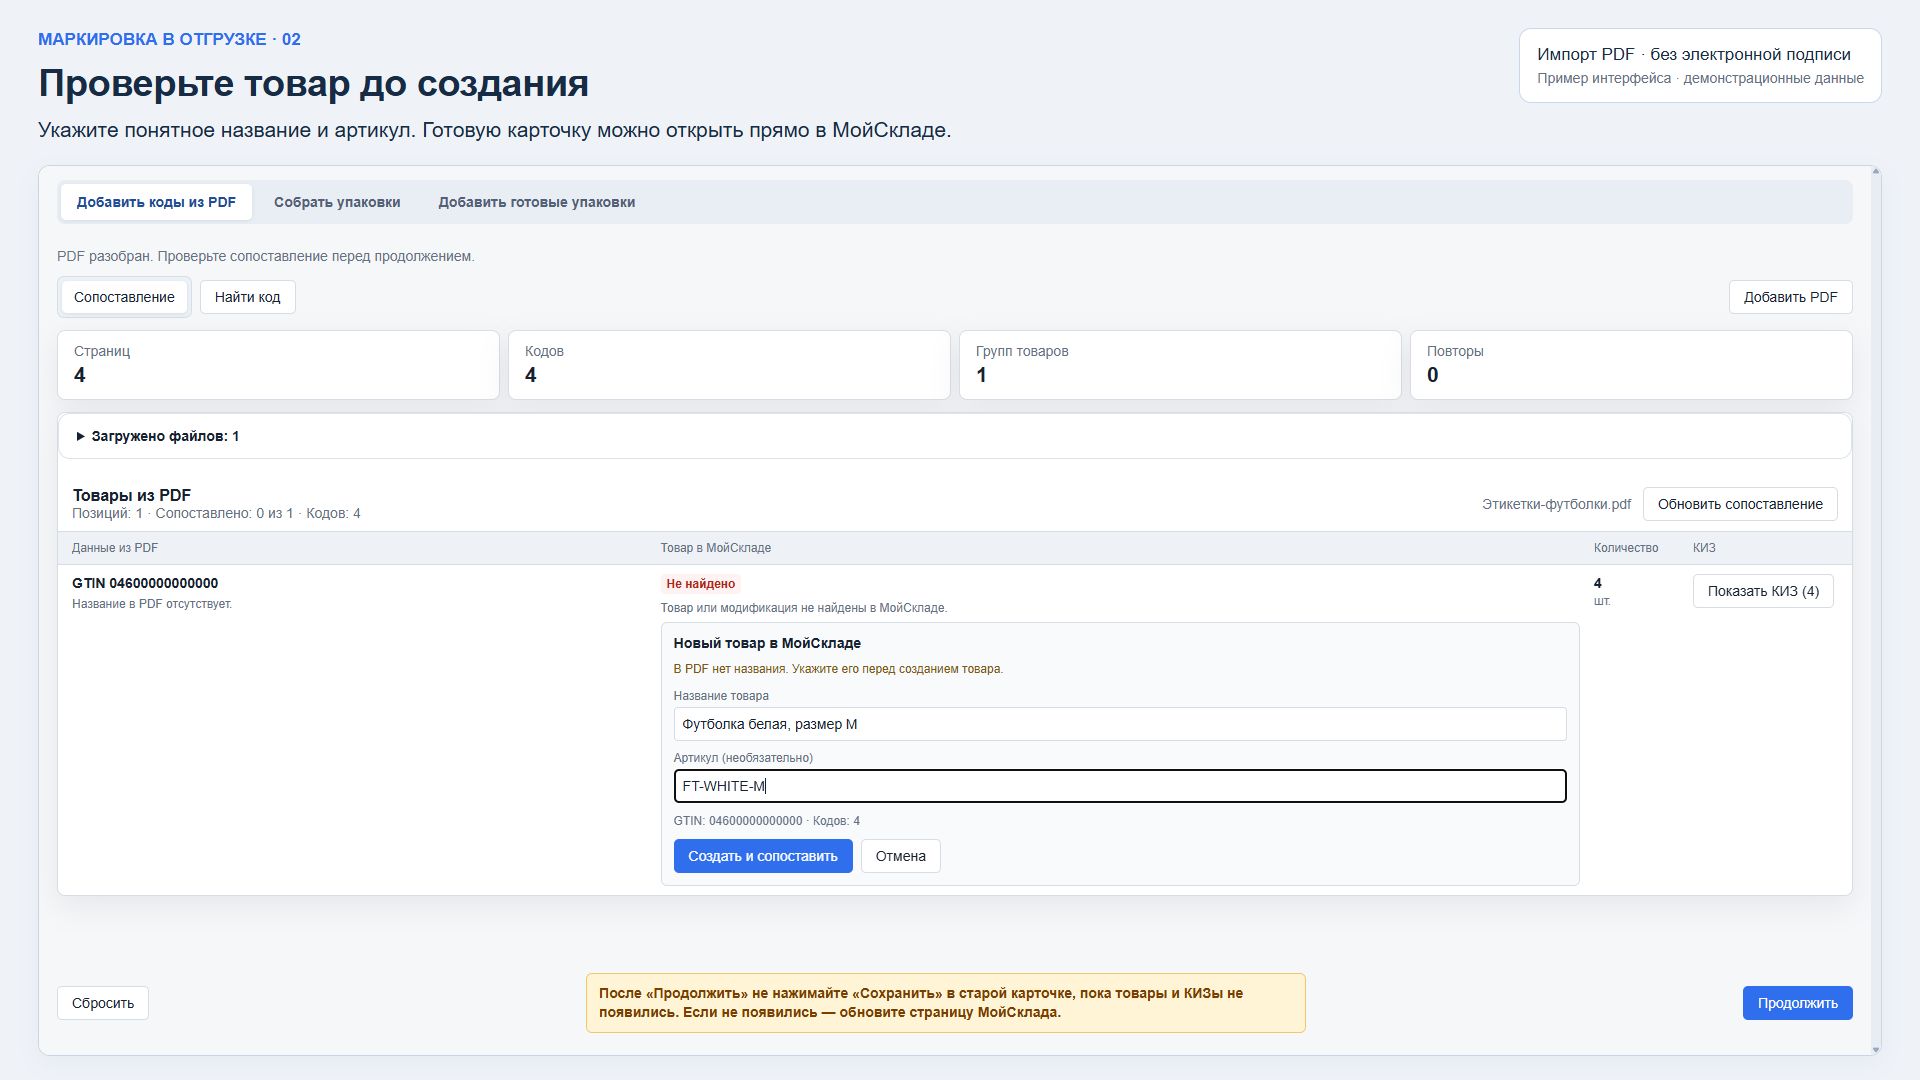Click 'GTIN: 04600000000000 · Кодов: 4' summary line

[x=767, y=821]
